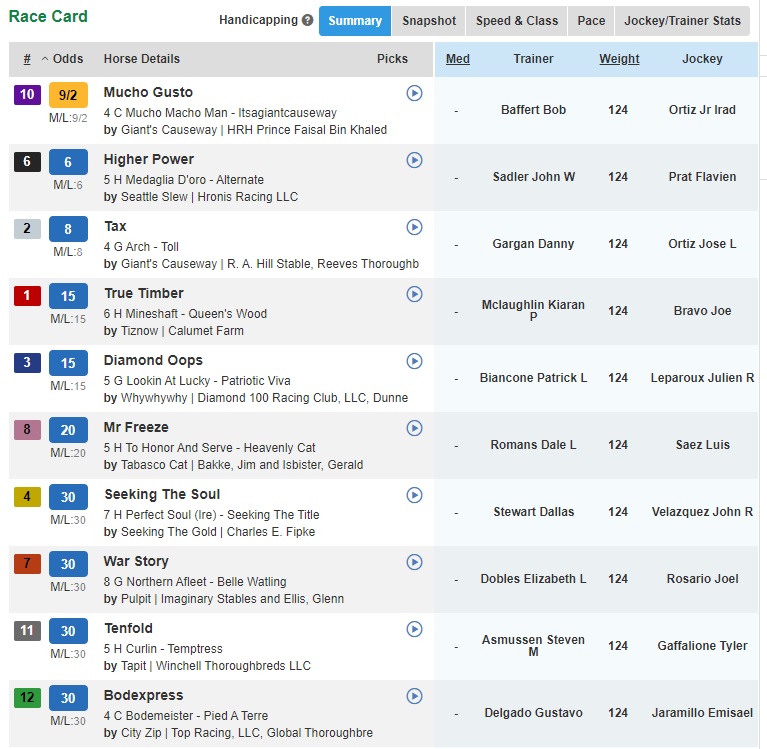The image size is (767, 749).
Task: Click the Horse Details column header
Action: point(141,59)
